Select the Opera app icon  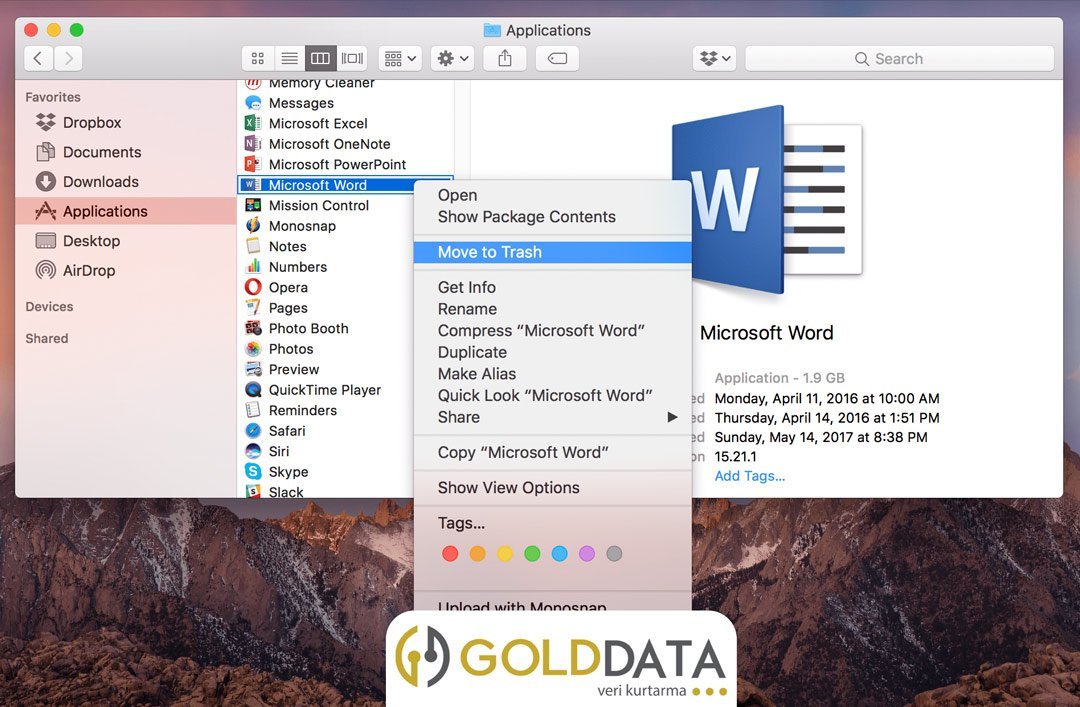click(253, 287)
